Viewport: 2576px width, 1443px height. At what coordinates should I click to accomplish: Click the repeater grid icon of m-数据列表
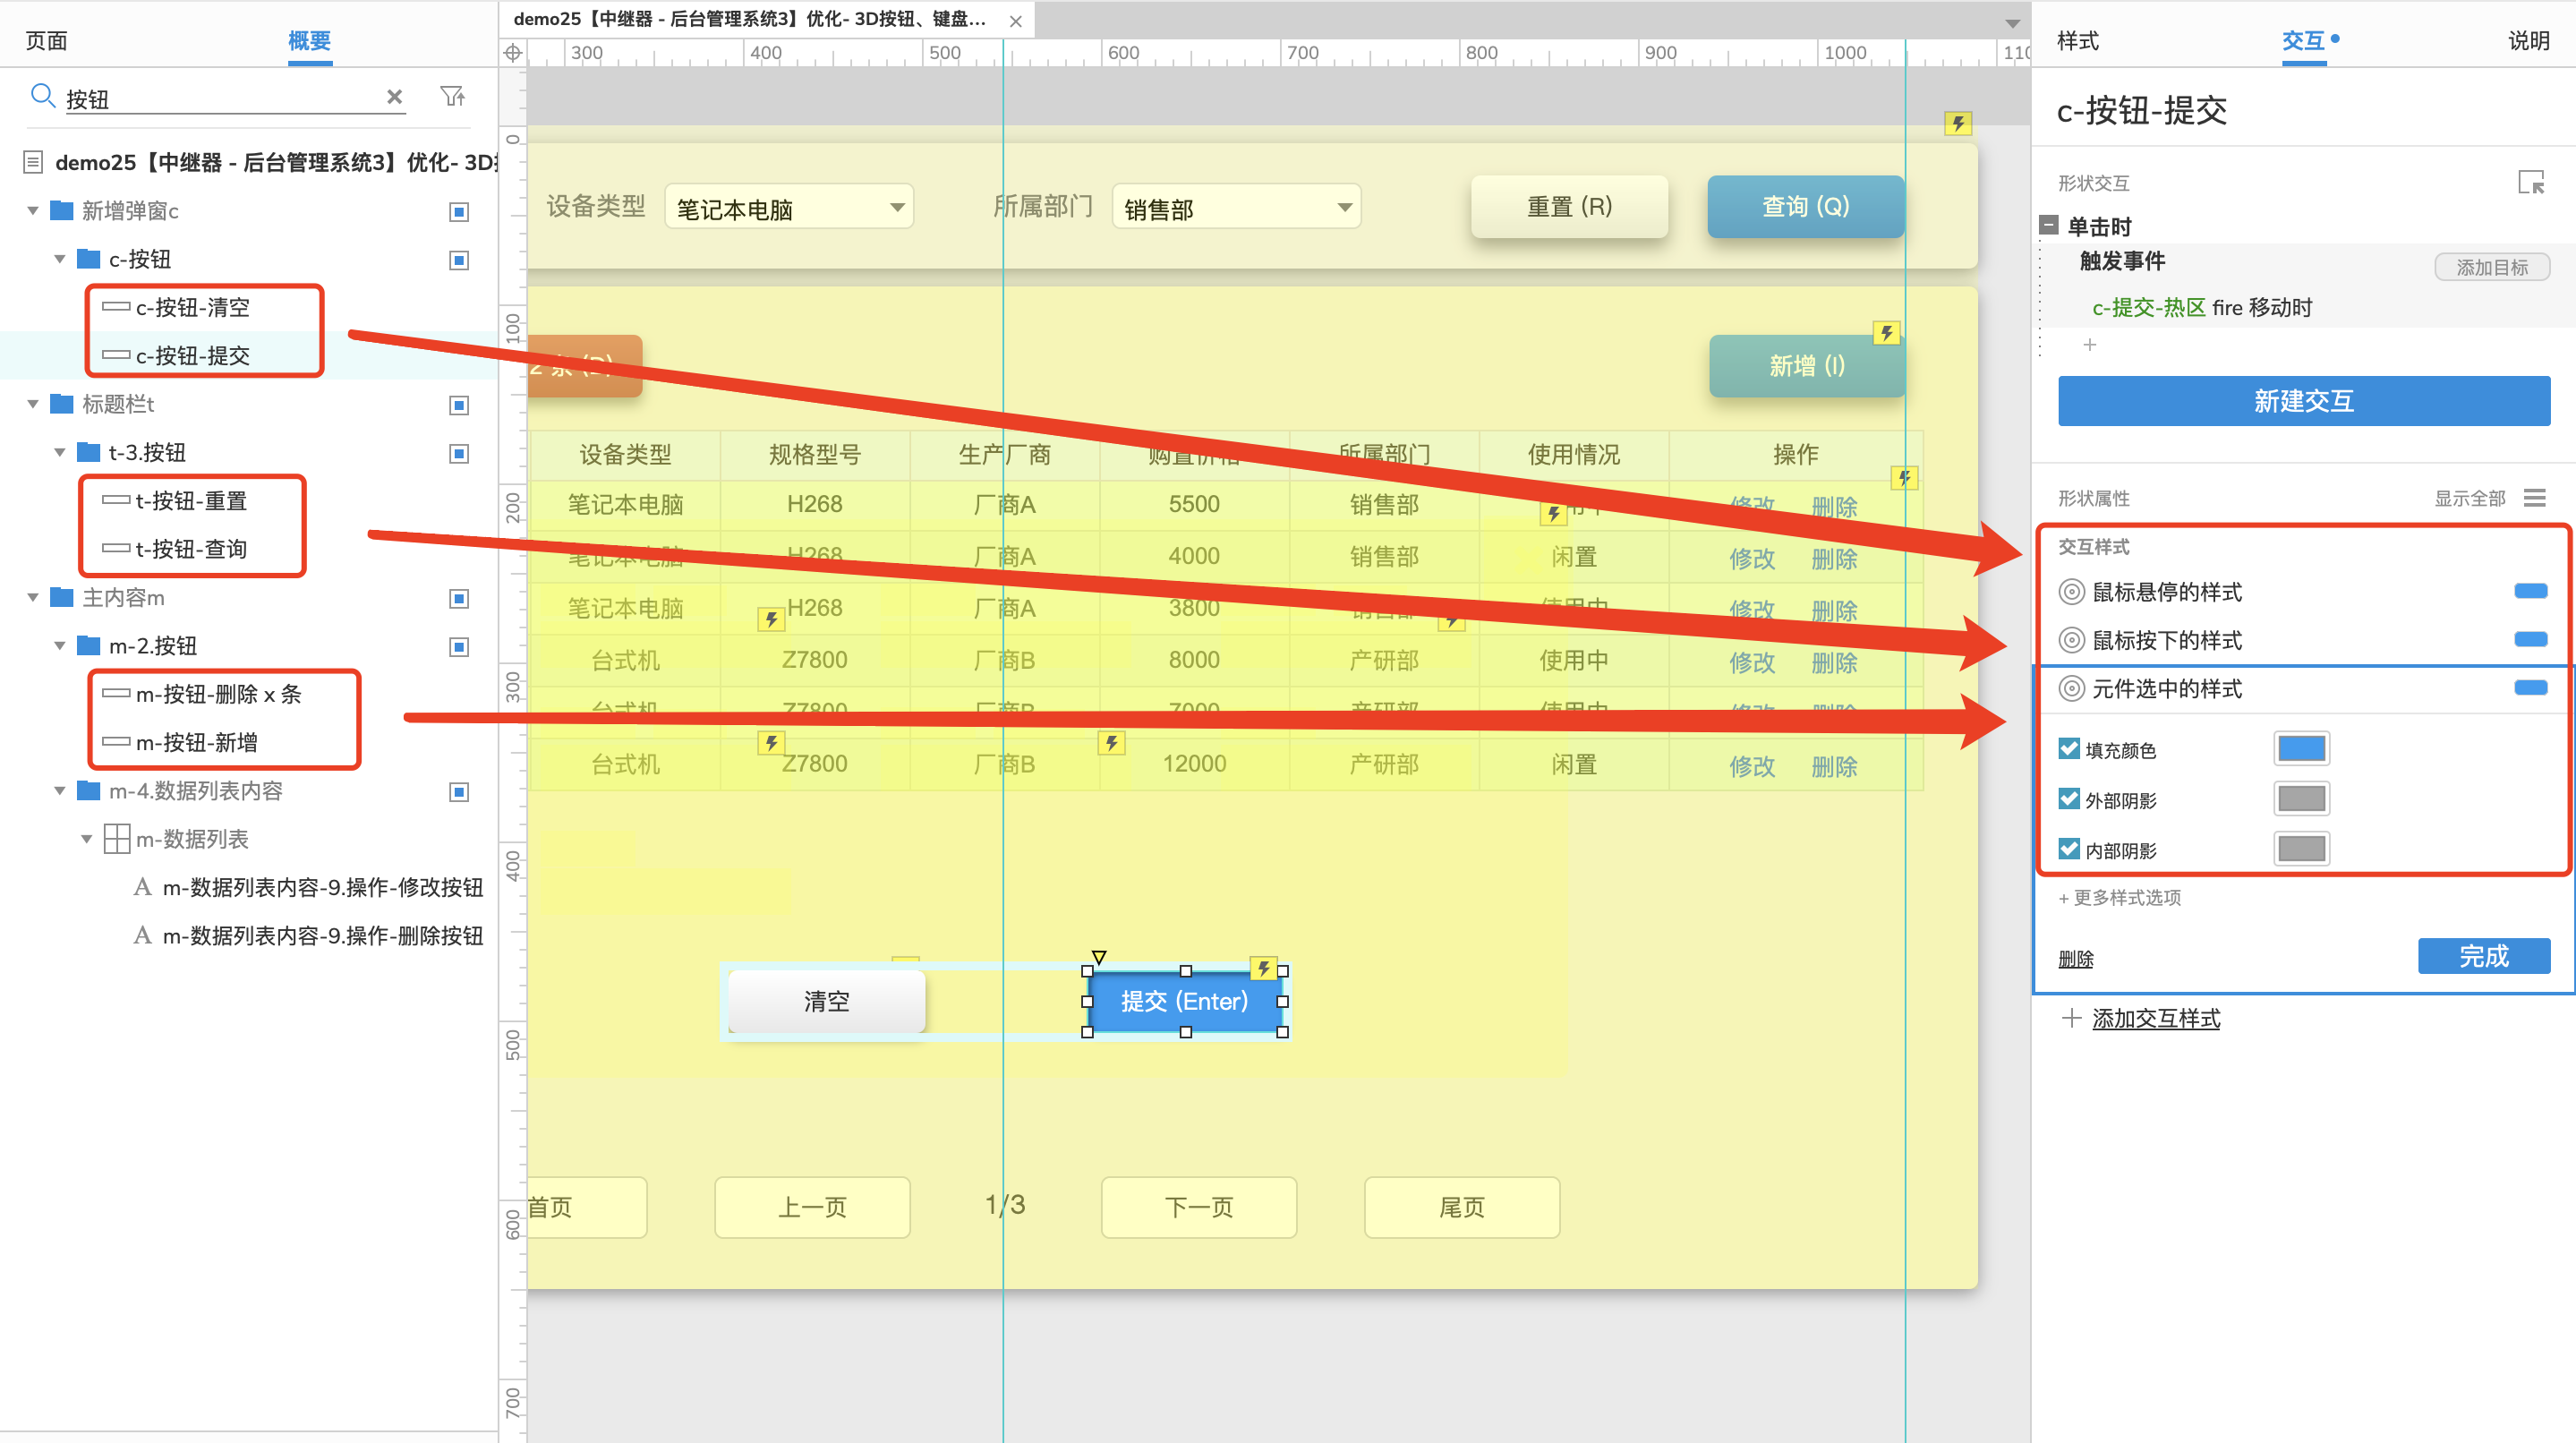click(117, 839)
